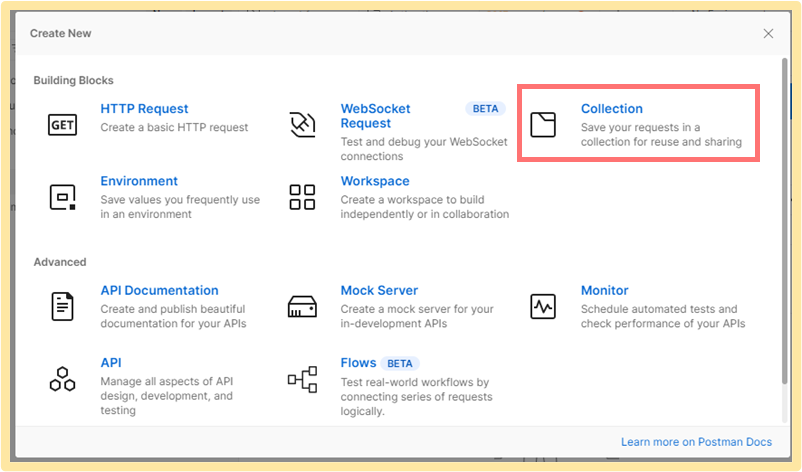Click the WebSocket Request icon
Screen dimensions: 802x472
pos(302,124)
